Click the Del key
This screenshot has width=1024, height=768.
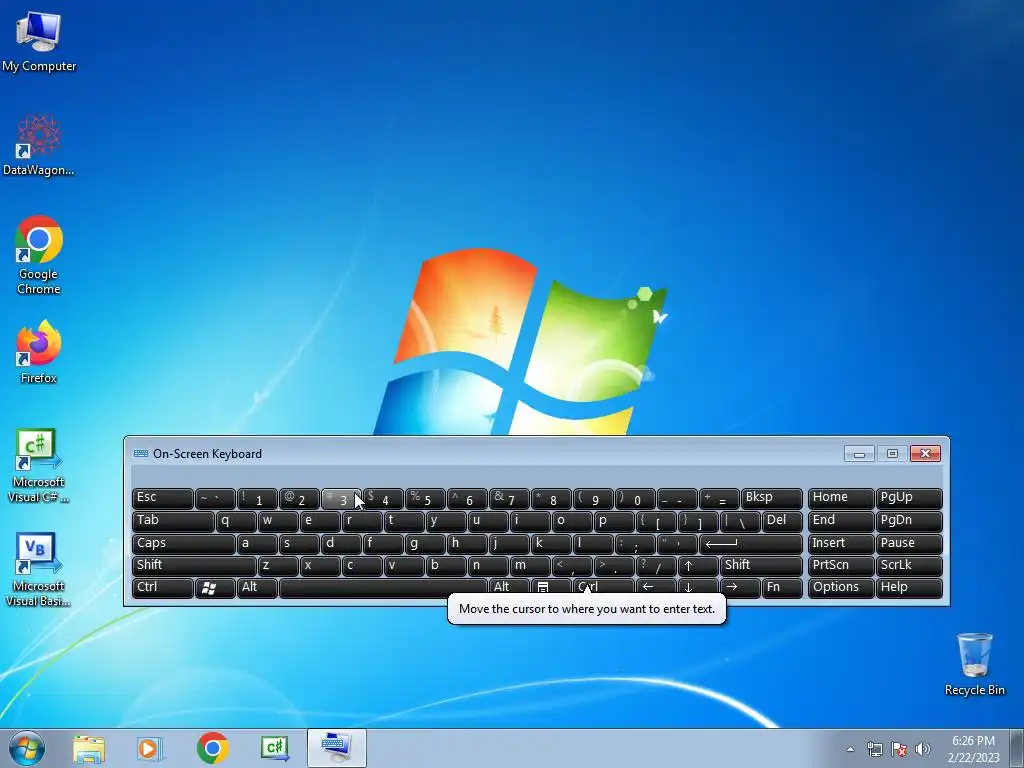click(782, 521)
